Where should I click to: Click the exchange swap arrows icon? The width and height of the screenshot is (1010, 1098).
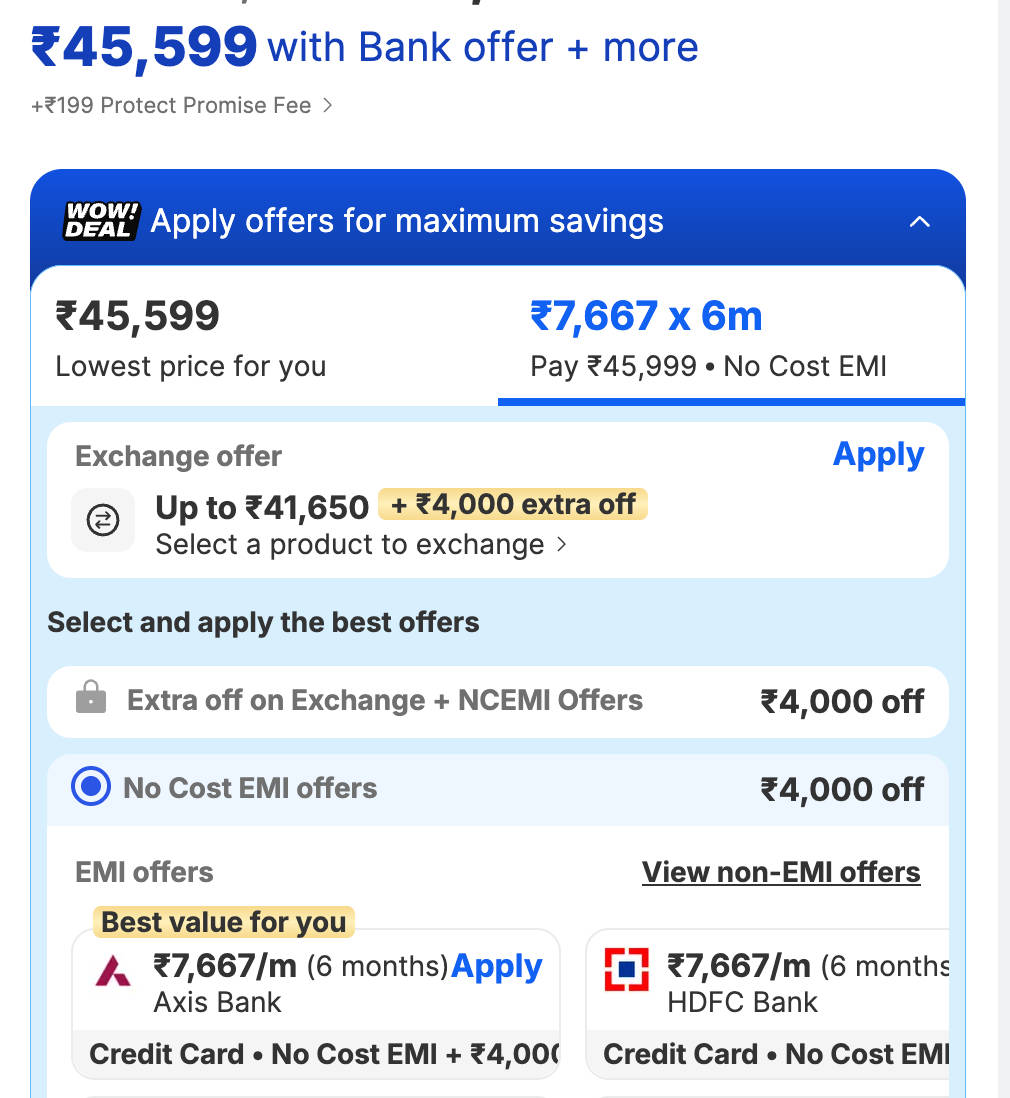pos(103,520)
